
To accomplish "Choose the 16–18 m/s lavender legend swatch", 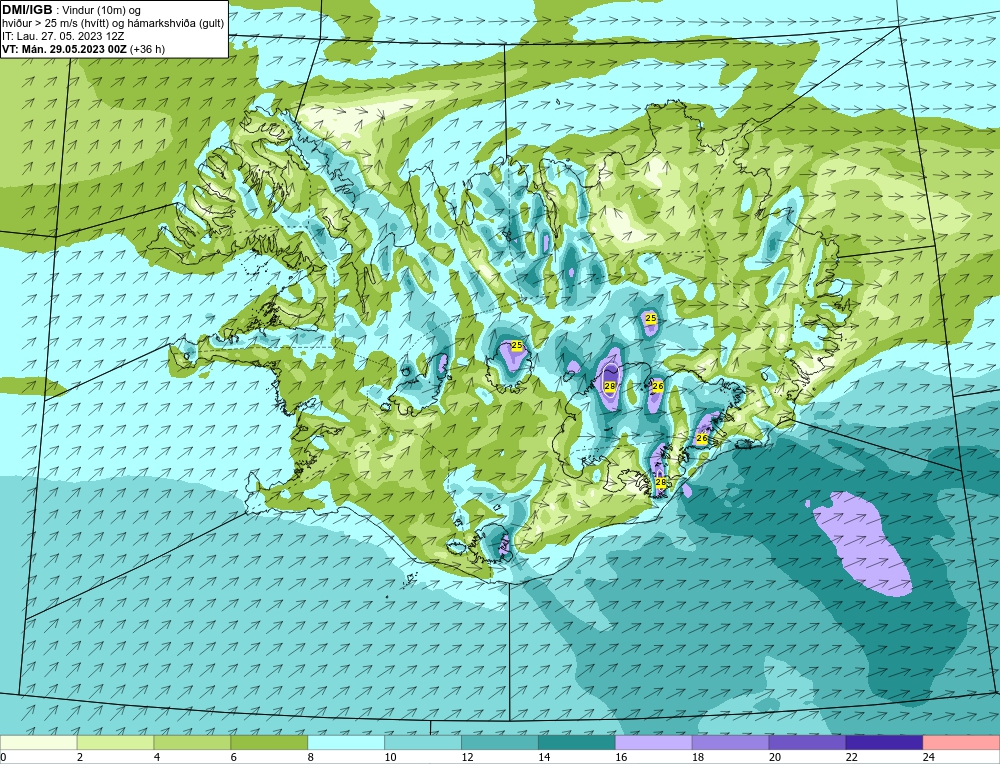I will (654, 743).
